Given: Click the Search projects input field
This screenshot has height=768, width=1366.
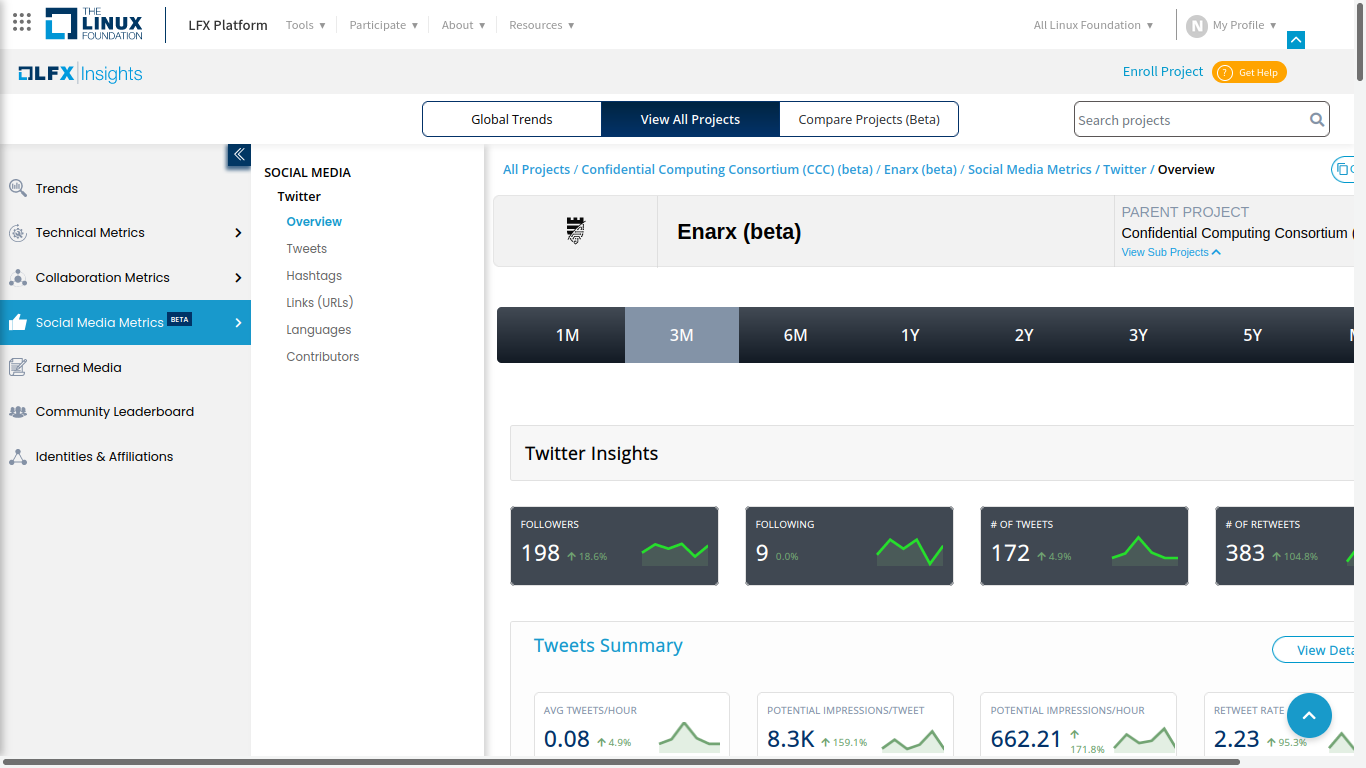Looking at the screenshot, I should click(1190, 120).
